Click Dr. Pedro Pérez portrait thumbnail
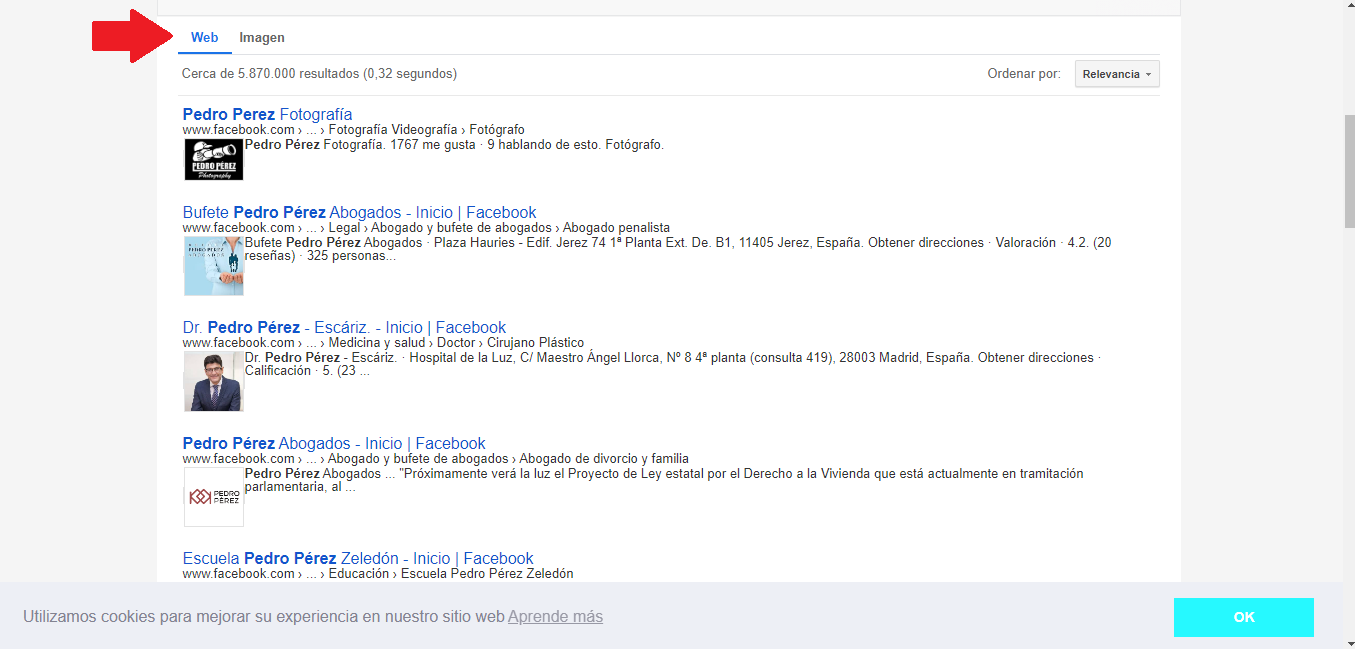This screenshot has width=1355, height=649. pos(214,381)
